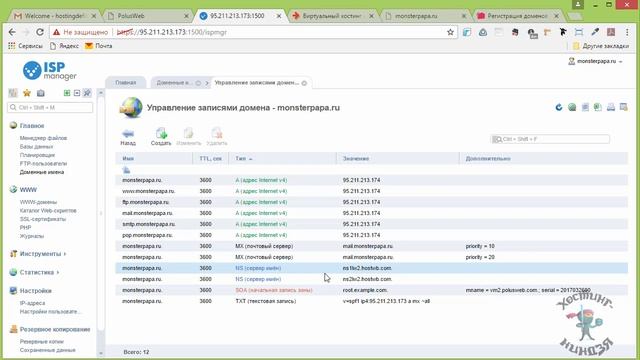Select the SOA record row root.example.com
The image size is (640, 360).
click(371, 290)
